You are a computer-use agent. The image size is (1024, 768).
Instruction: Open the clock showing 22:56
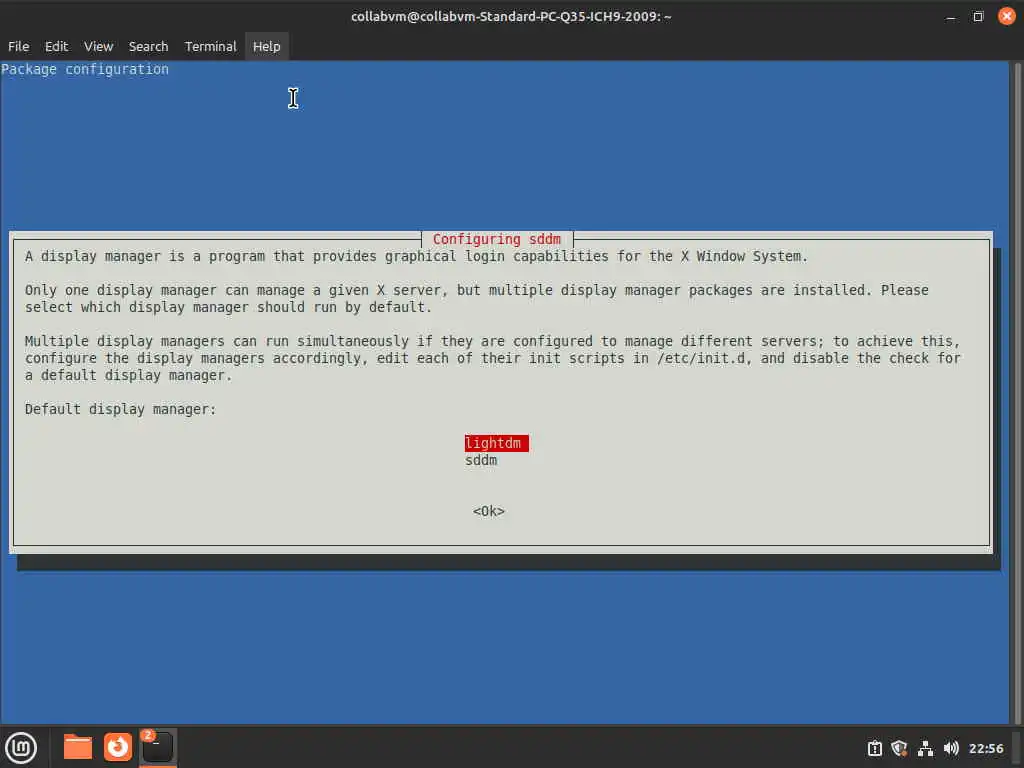(x=985, y=748)
